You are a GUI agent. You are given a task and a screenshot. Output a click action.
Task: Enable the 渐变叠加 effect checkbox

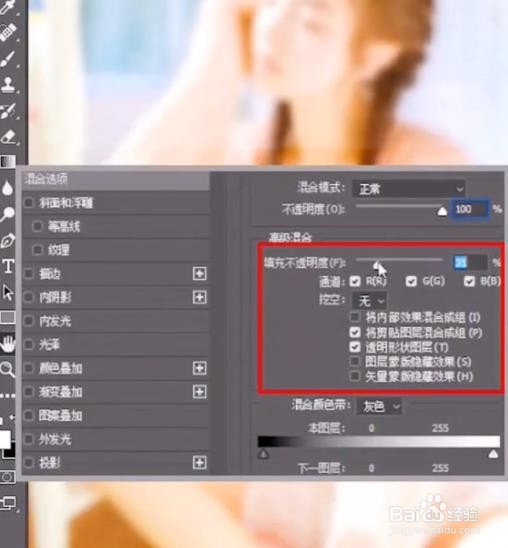pyautogui.click(x=29, y=392)
